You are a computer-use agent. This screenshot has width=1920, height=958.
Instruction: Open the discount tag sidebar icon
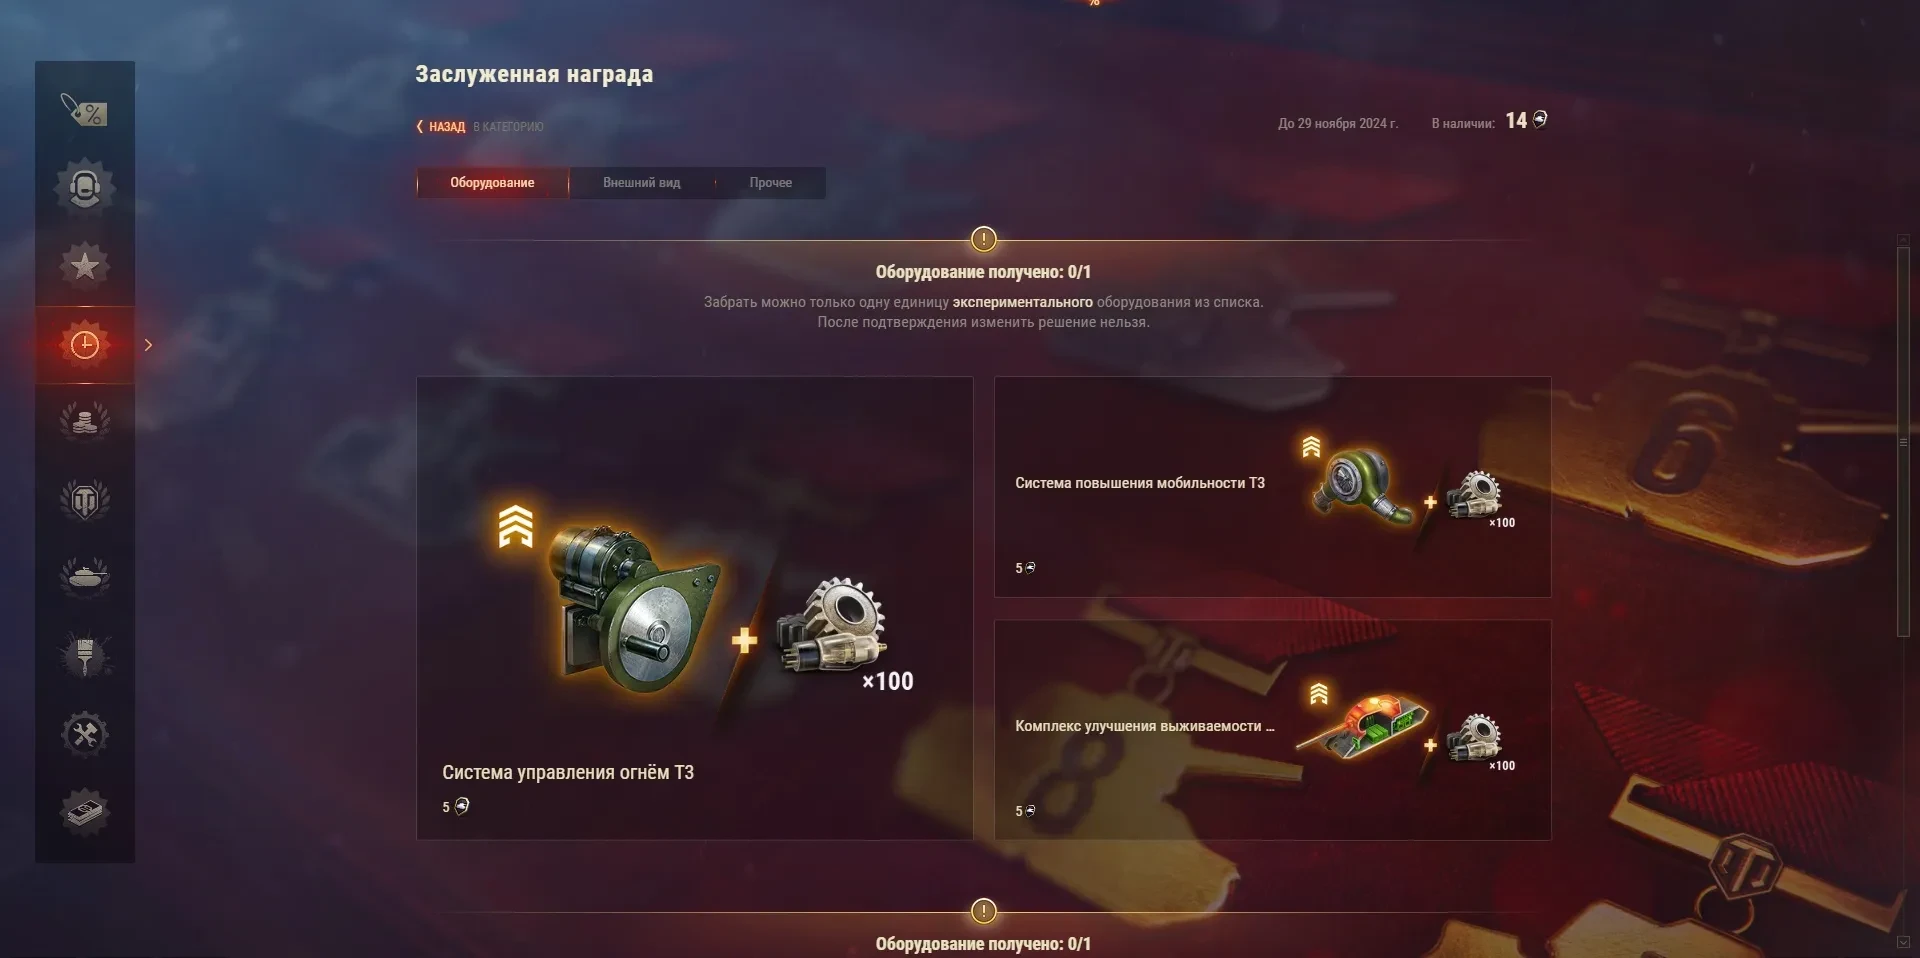point(85,109)
